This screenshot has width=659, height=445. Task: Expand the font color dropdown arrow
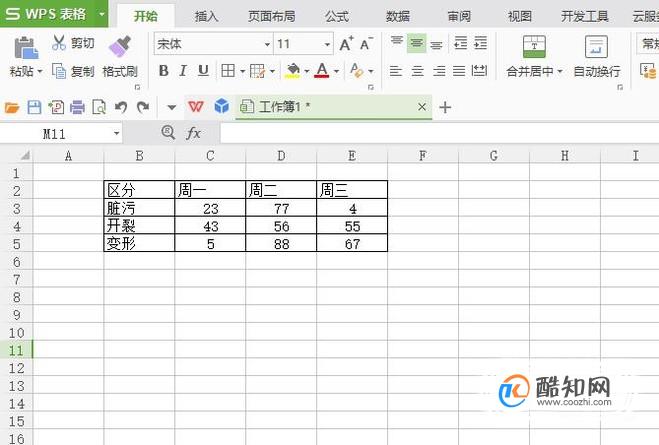[x=336, y=71]
